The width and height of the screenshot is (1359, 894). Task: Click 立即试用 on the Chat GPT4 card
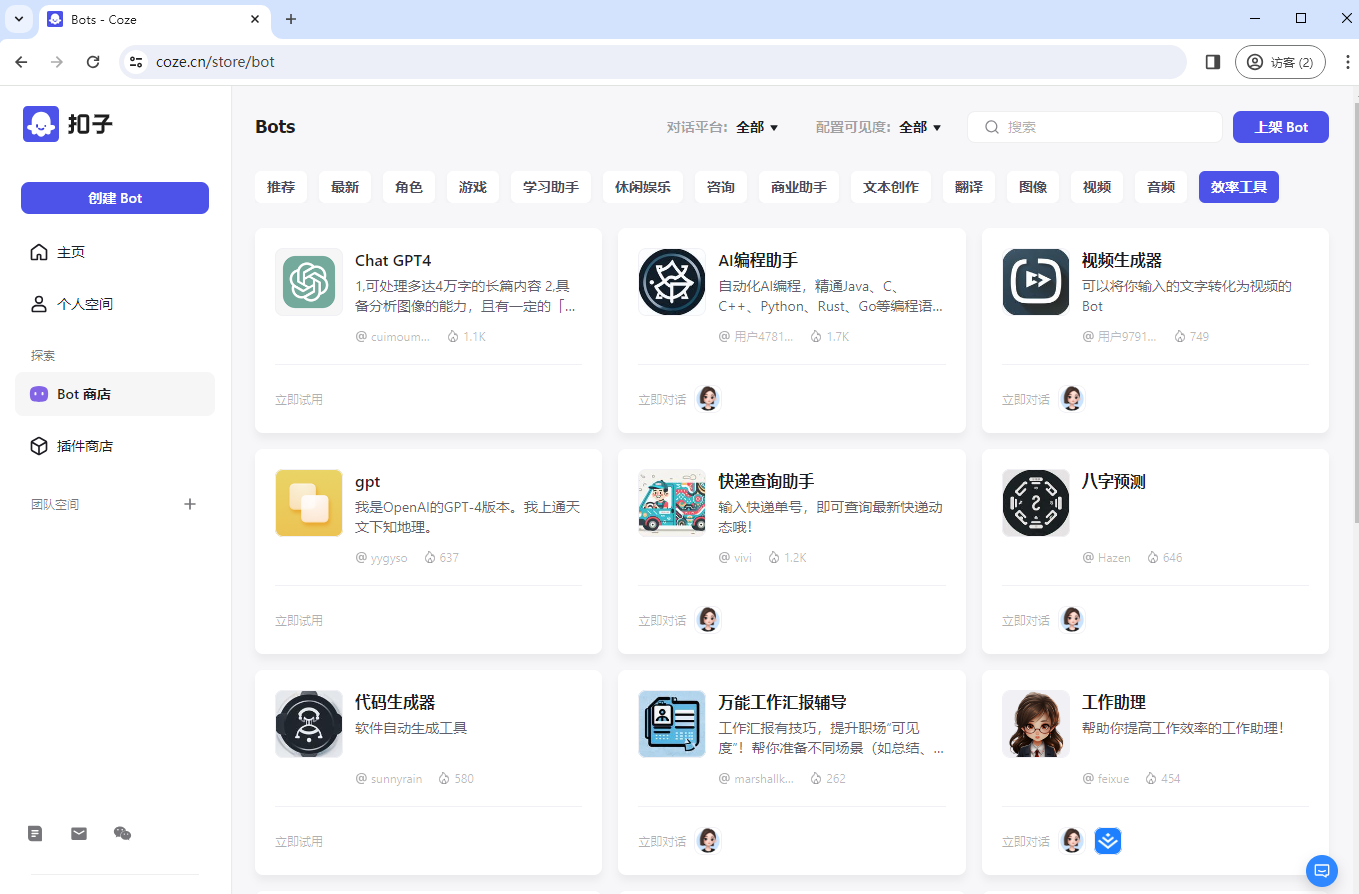tap(299, 399)
